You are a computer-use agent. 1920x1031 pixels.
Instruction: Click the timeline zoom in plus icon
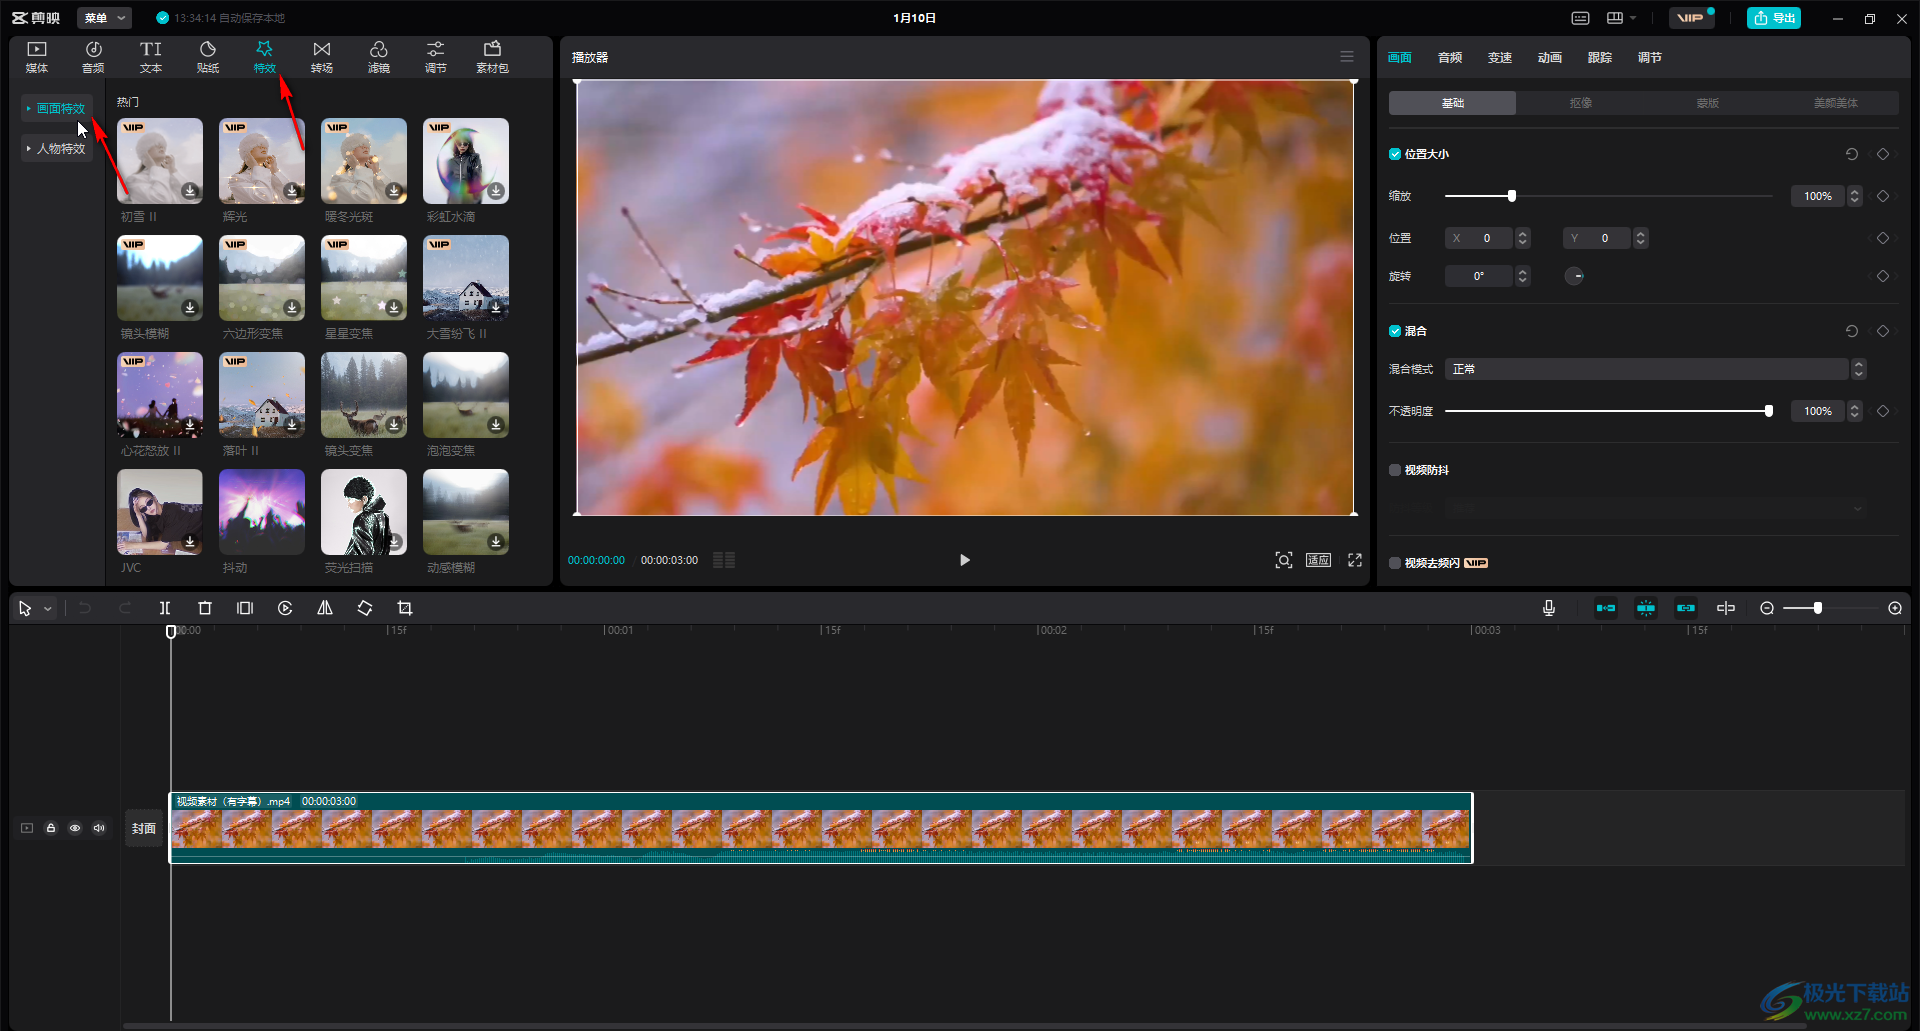point(1895,608)
